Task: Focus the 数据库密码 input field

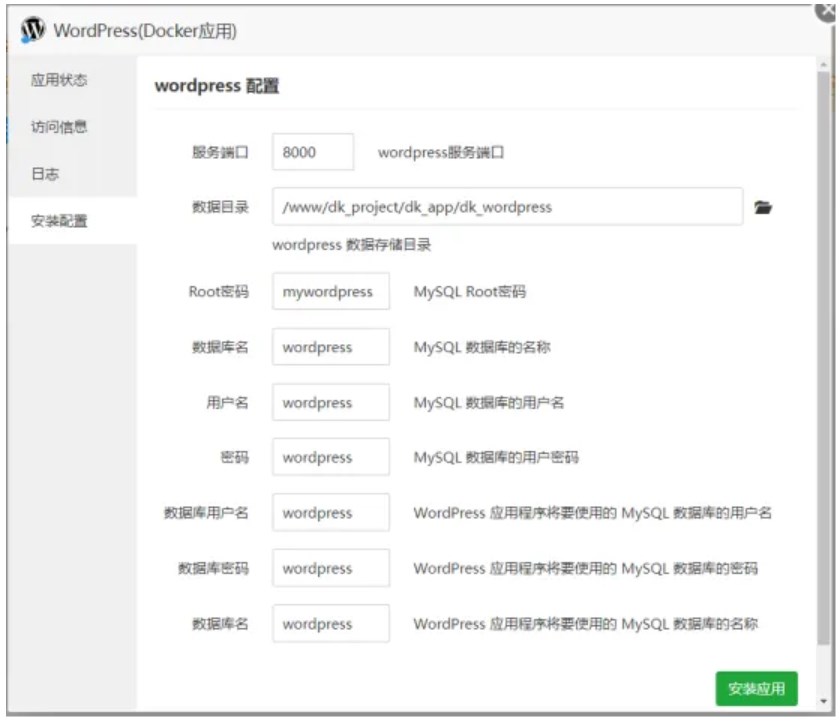Action: 330,569
